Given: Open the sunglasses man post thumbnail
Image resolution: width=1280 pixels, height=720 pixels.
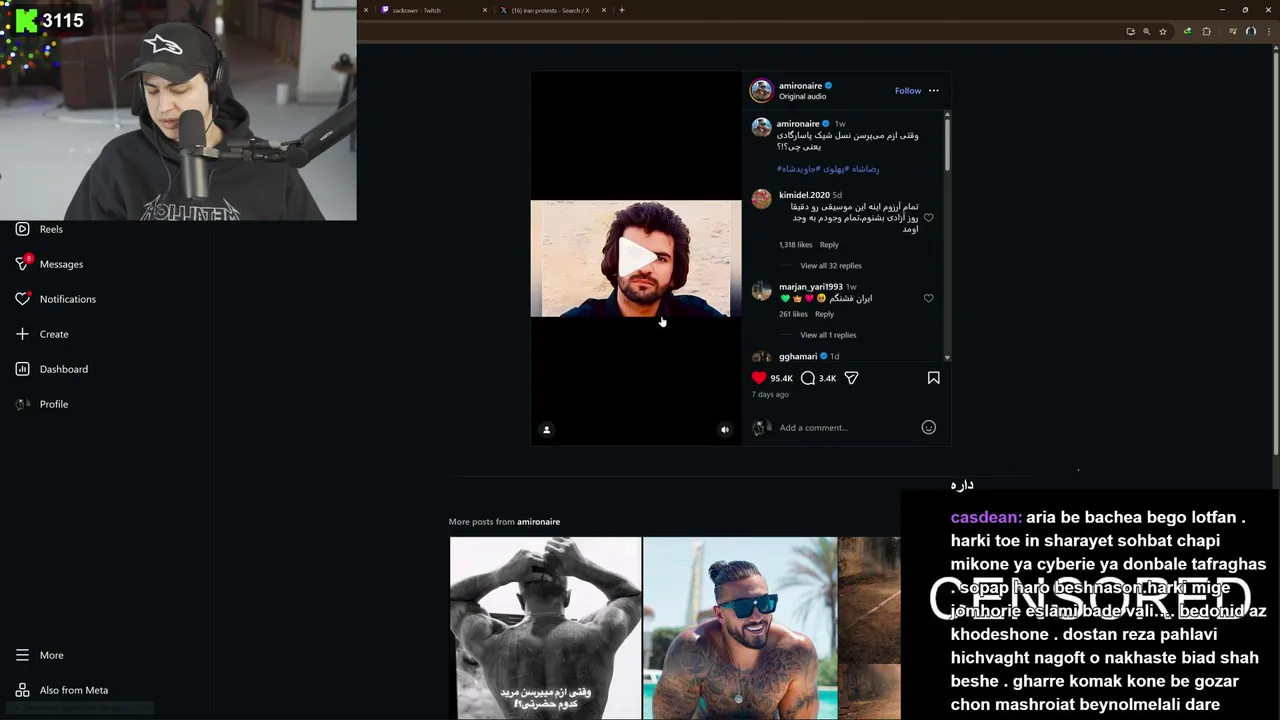Looking at the screenshot, I should [740, 628].
